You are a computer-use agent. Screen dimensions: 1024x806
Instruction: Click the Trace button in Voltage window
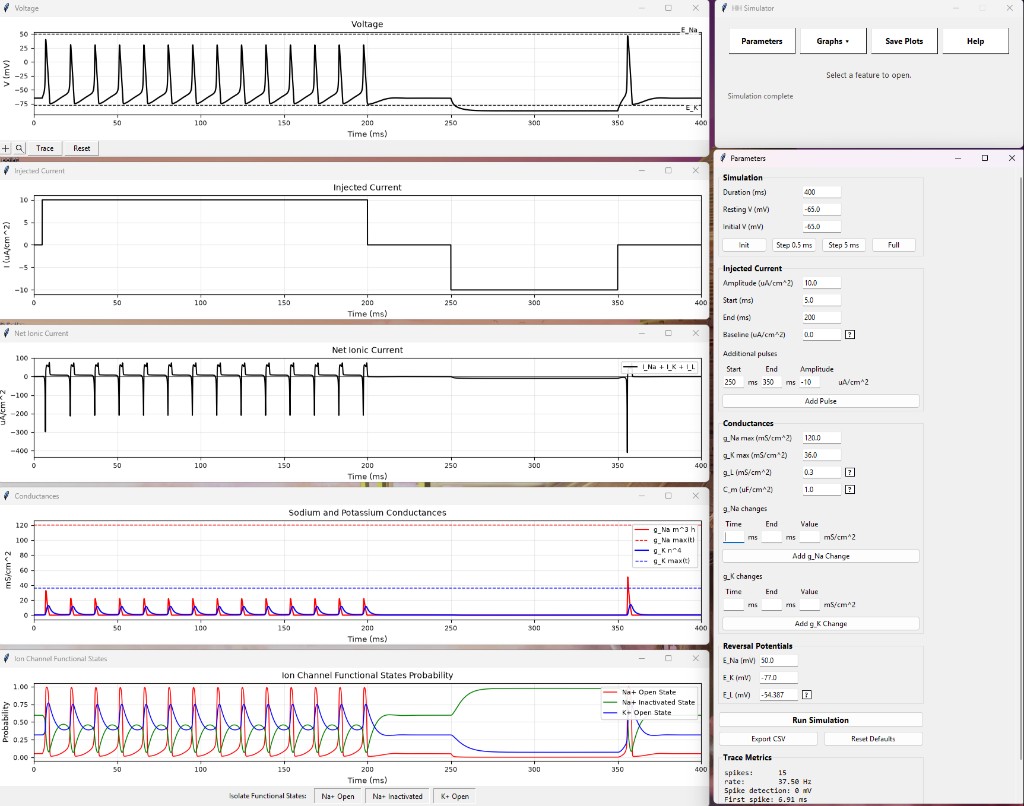[x=45, y=148]
